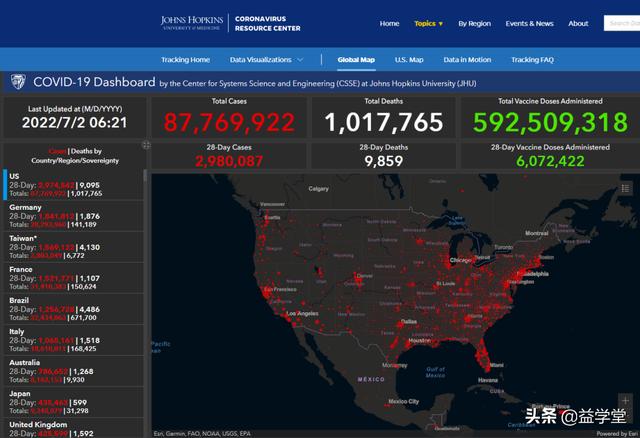
Task: Go to Tracking Home link
Action: tap(185, 60)
